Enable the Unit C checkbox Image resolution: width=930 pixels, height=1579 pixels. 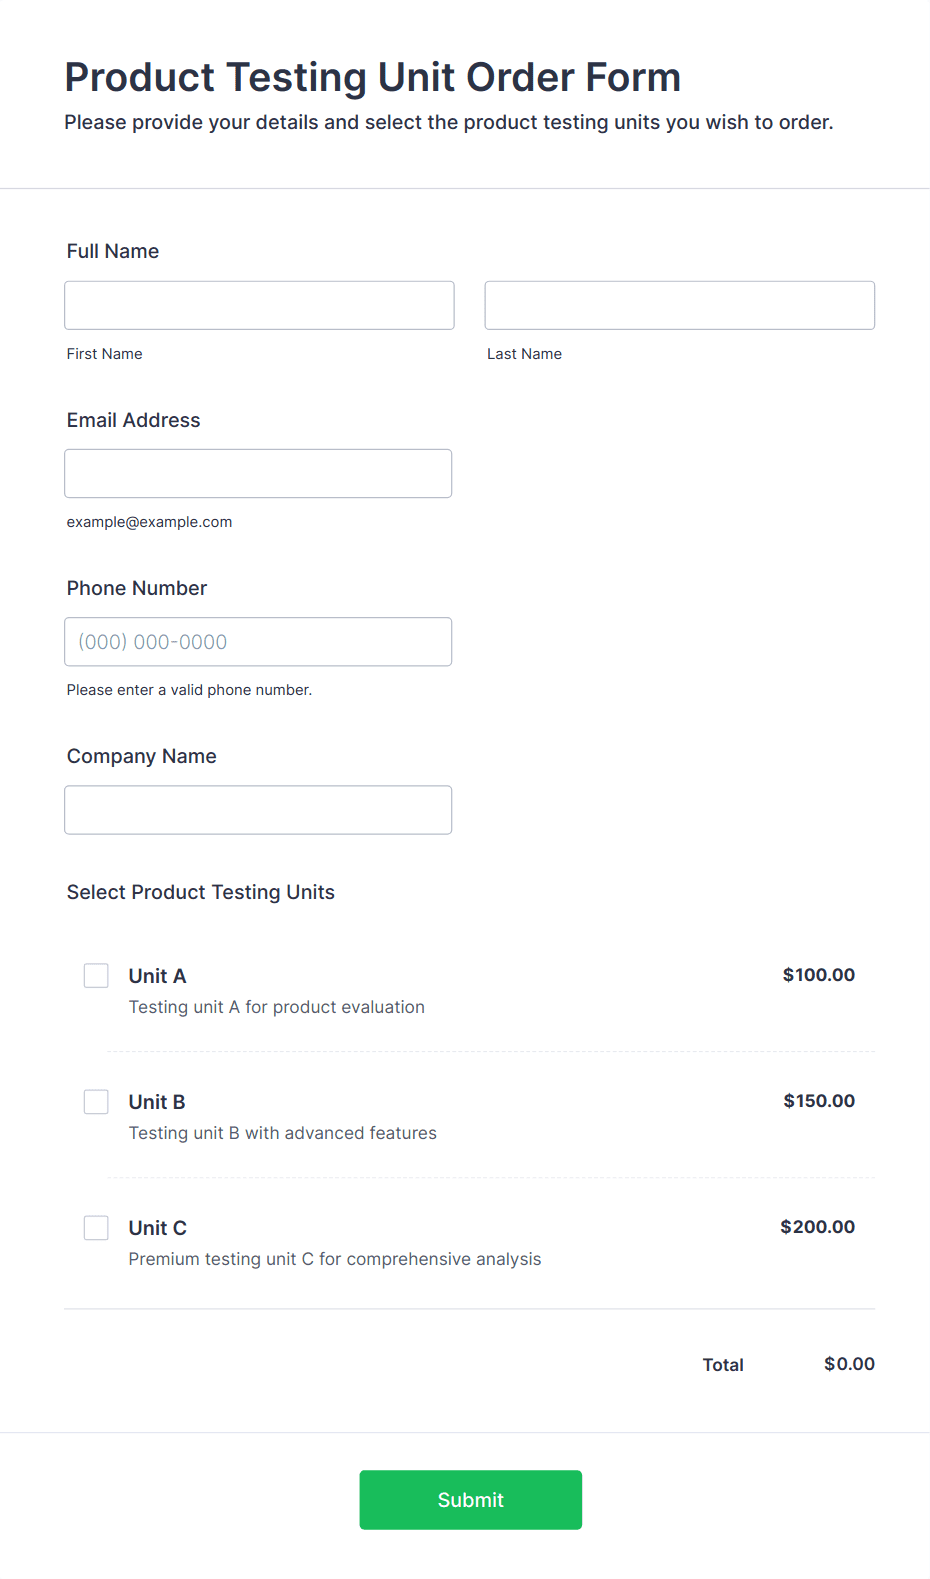96,1227
